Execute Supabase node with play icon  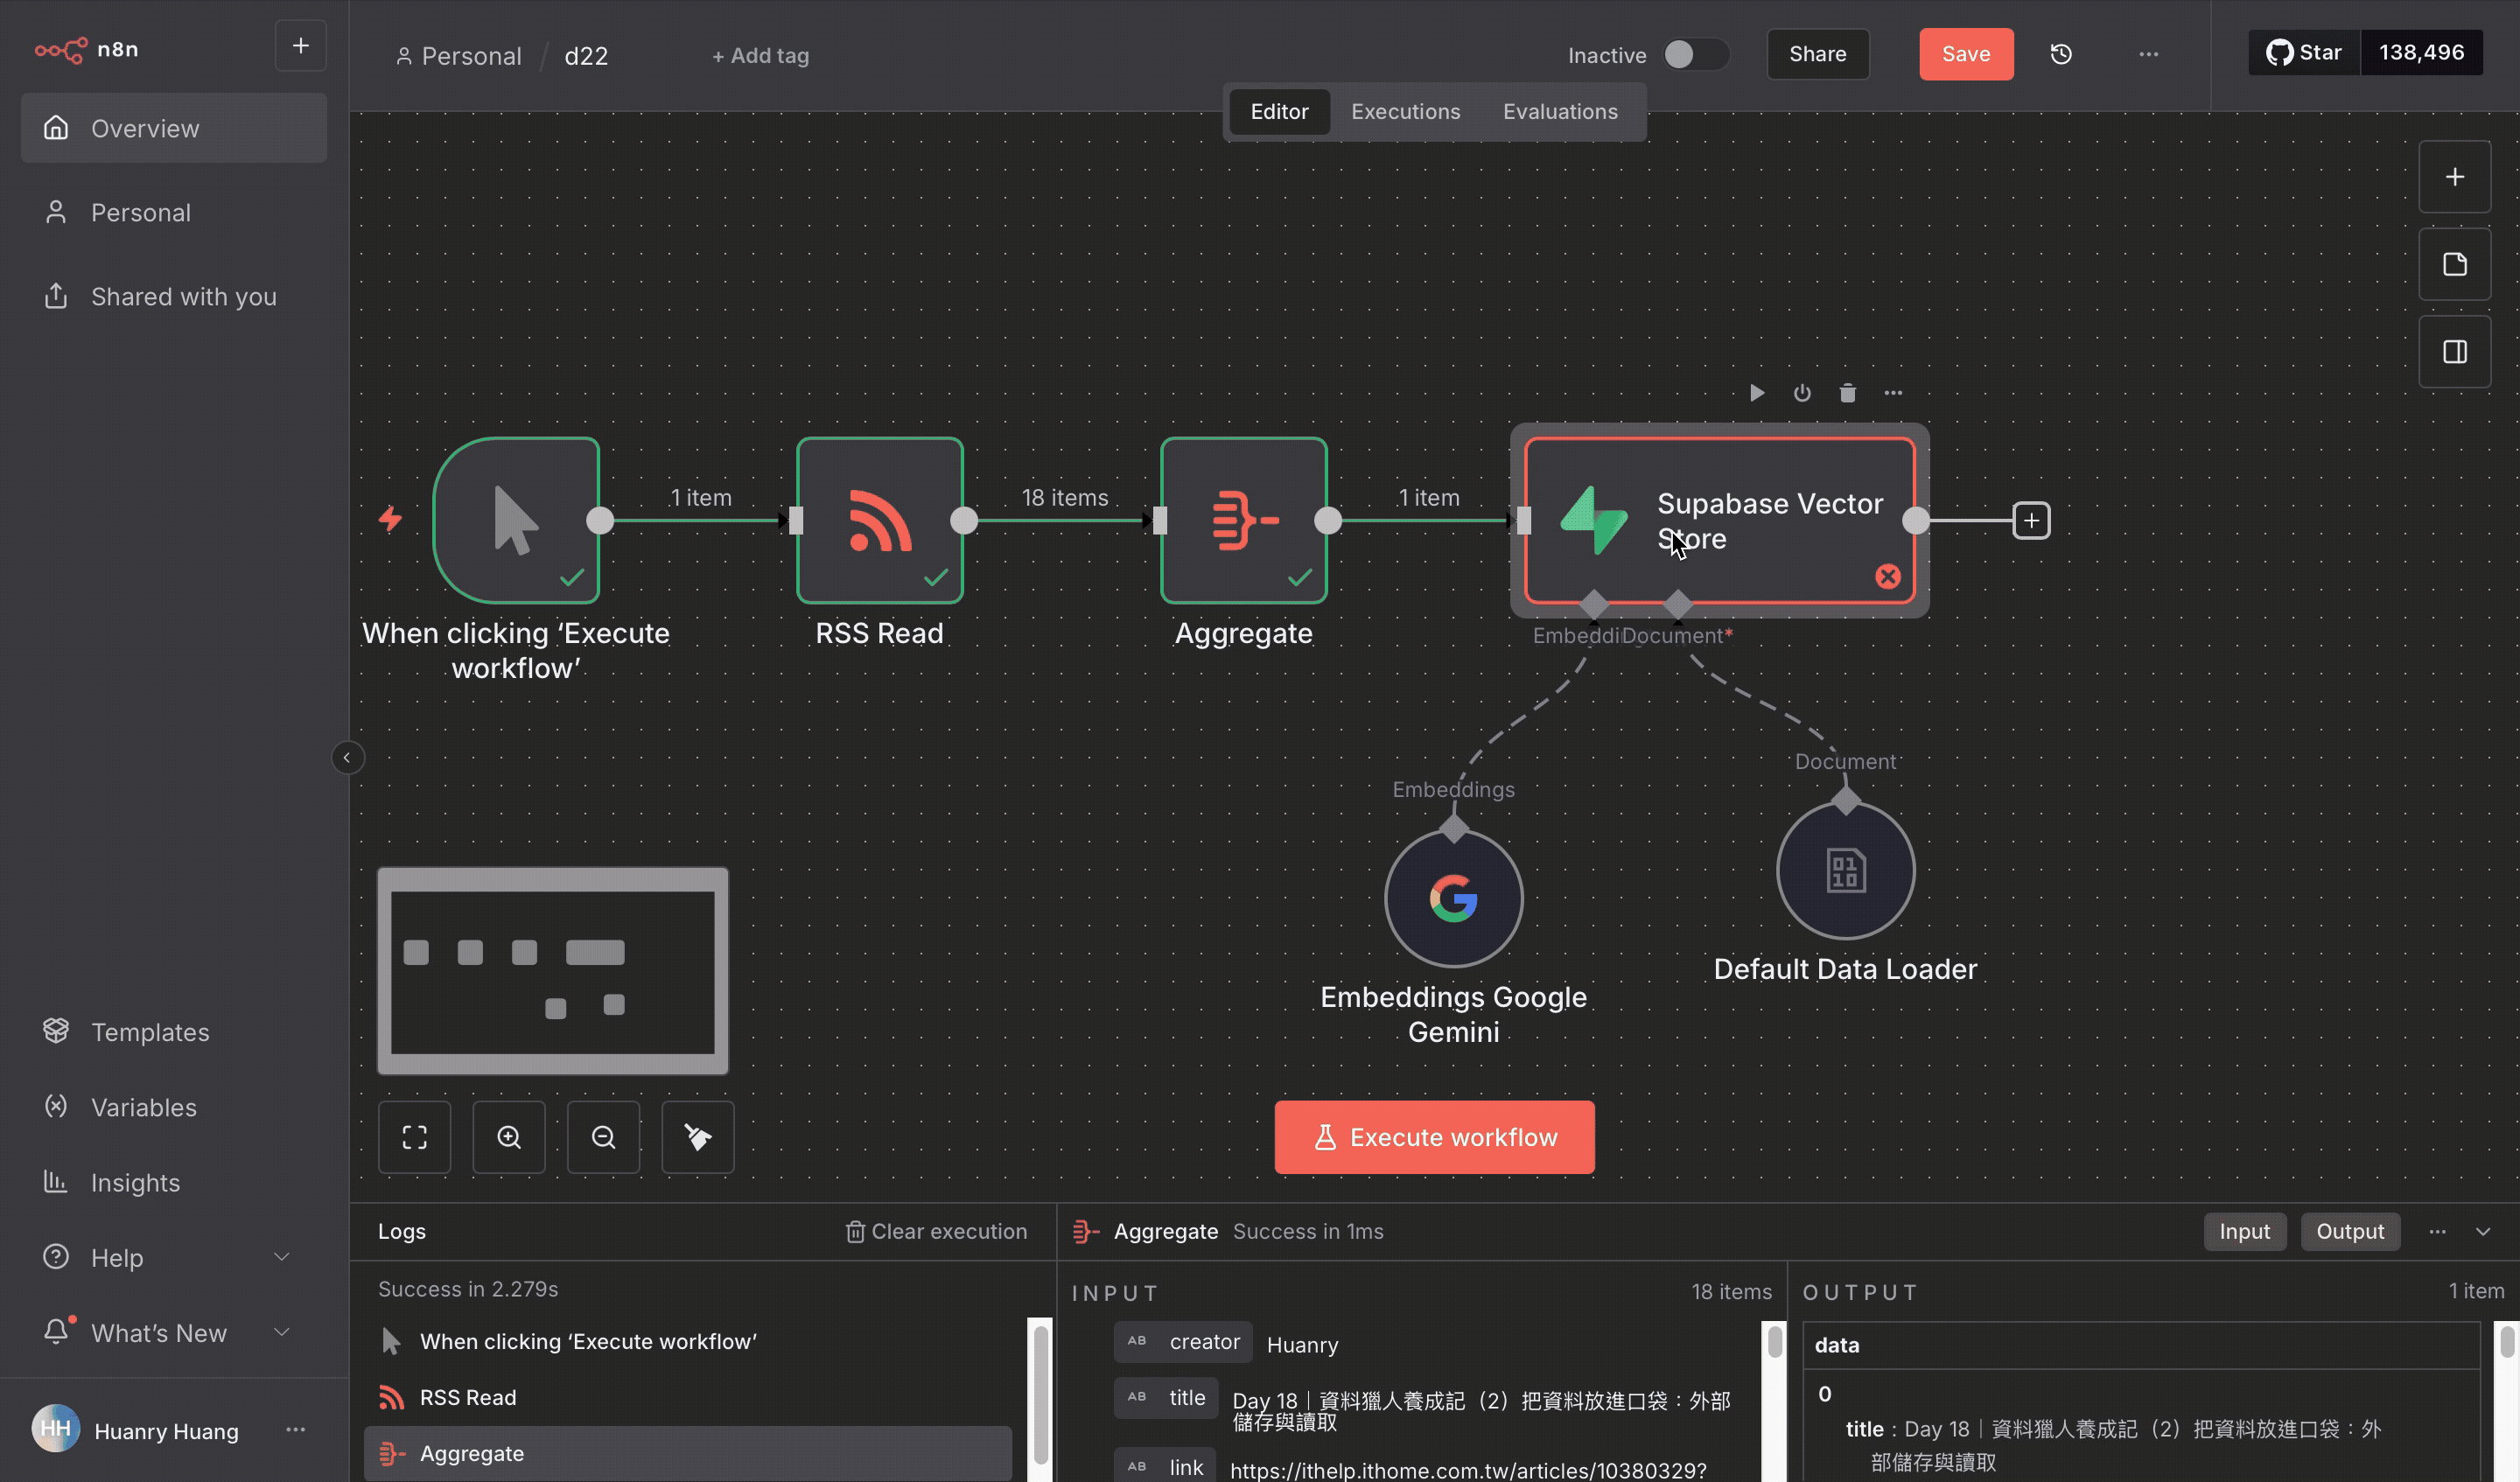pyautogui.click(x=1756, y=393)
